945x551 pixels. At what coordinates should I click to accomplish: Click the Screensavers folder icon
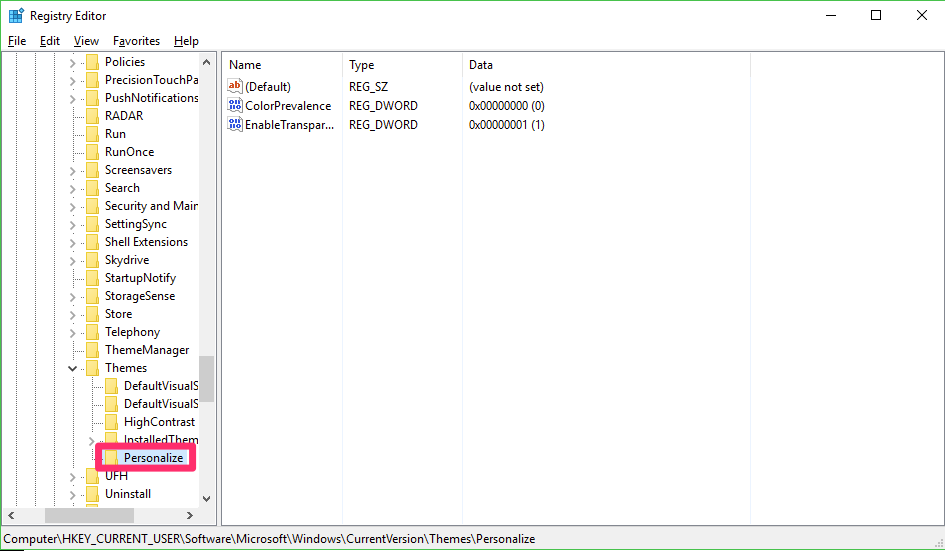pos(92,170)
